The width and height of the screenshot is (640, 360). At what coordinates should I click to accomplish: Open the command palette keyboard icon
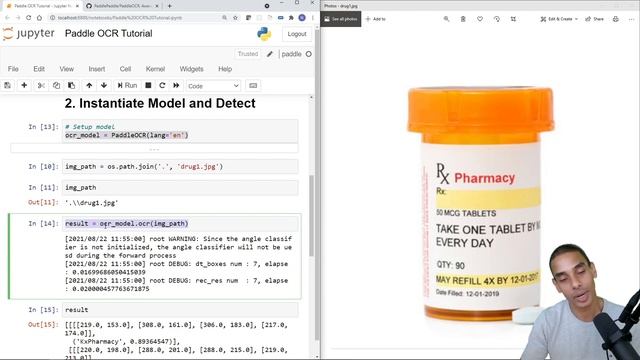[253, 85]
